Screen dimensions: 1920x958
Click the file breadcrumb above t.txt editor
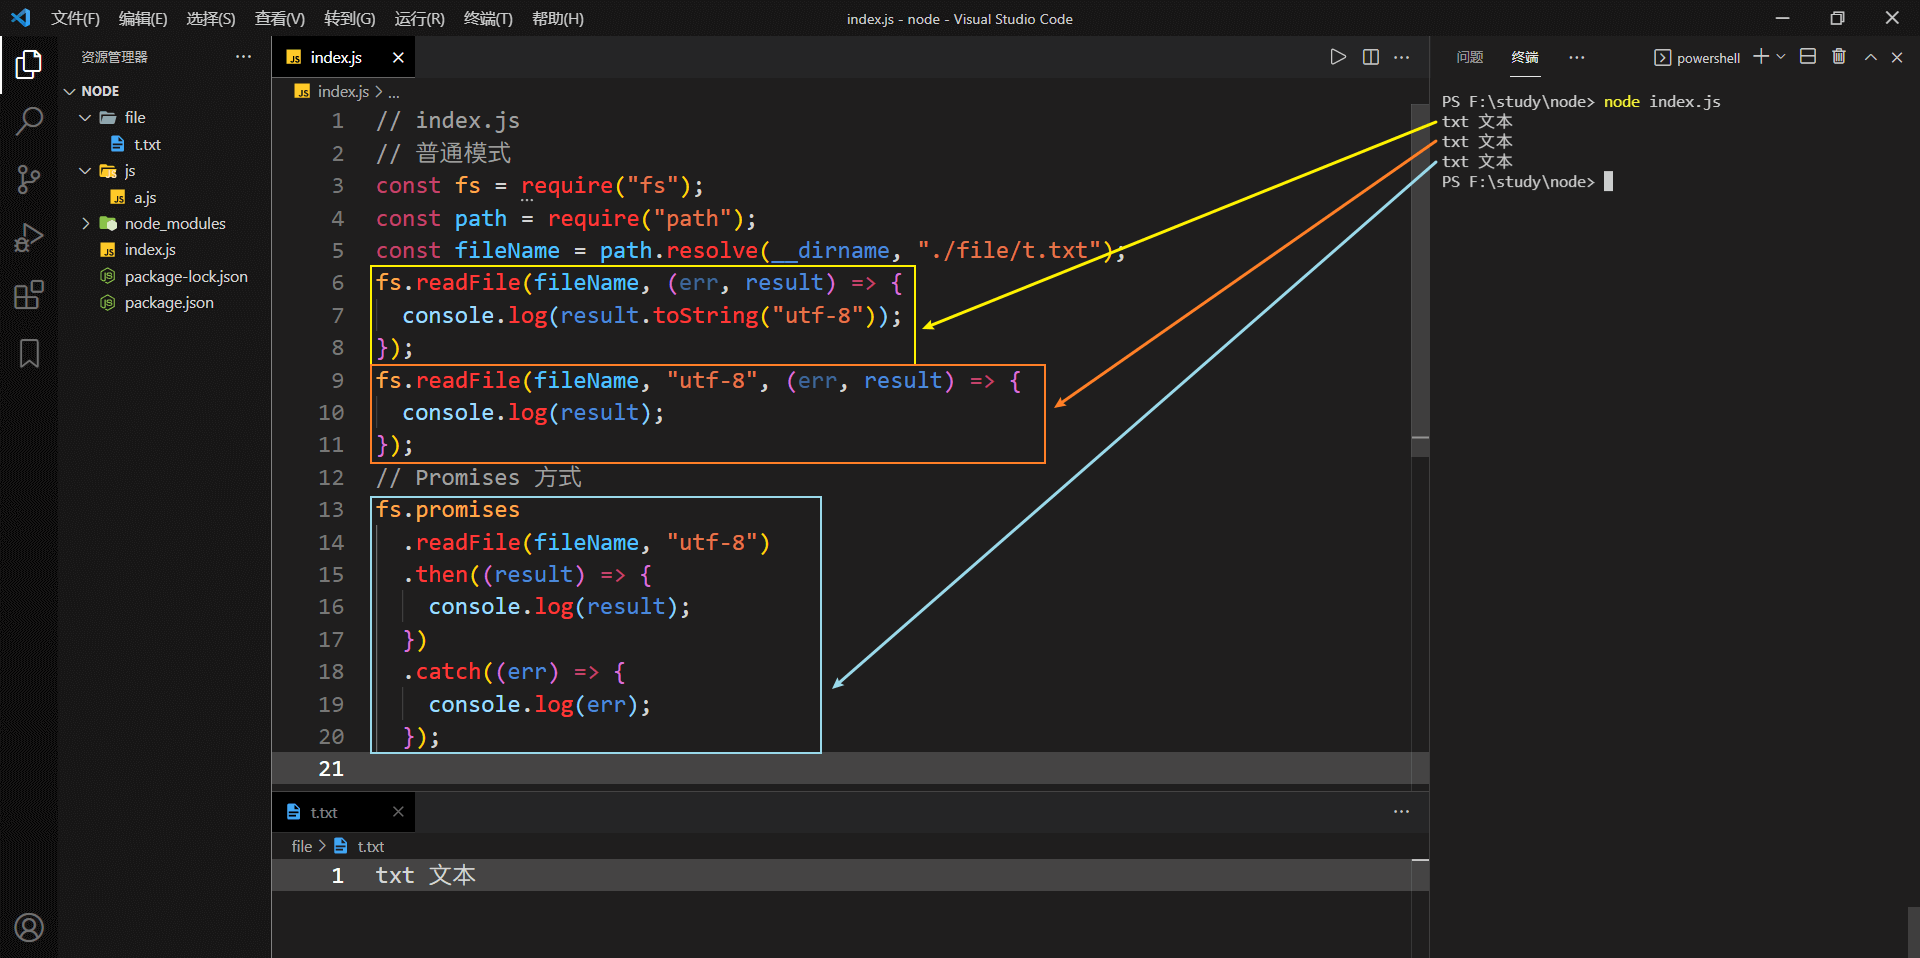(x=302, y=846)
